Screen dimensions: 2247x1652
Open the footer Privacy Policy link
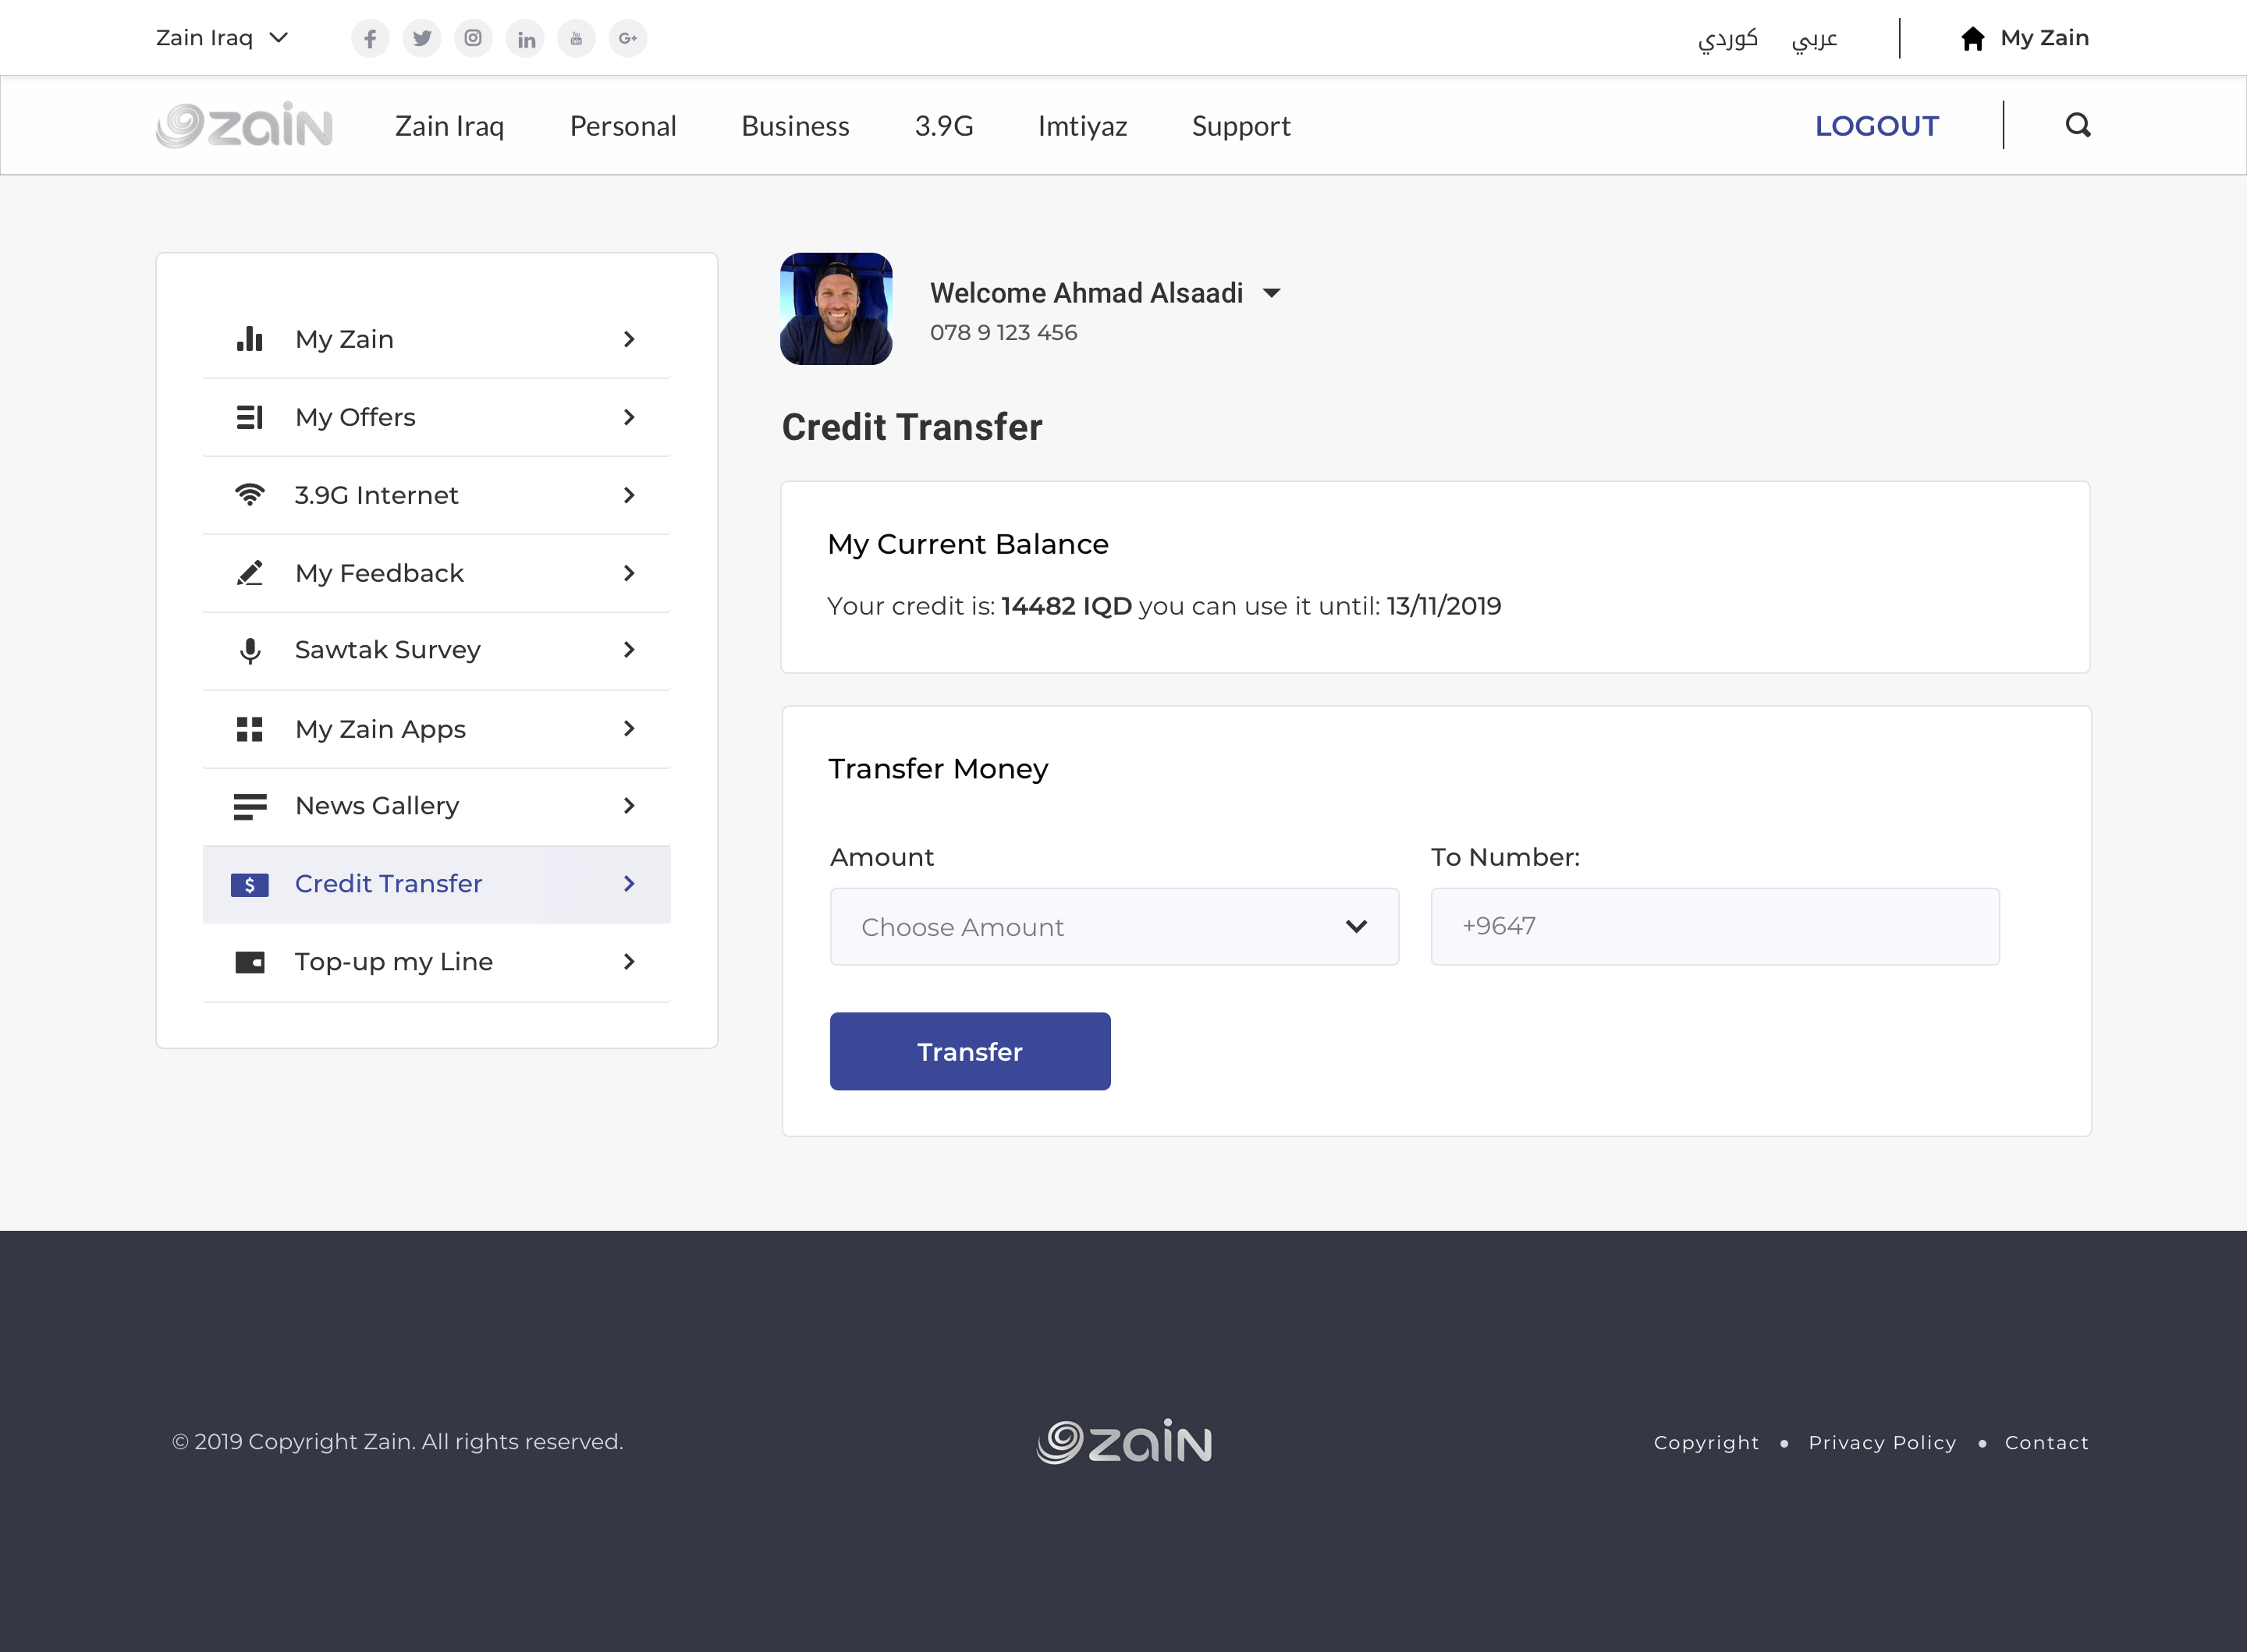[1882, 1442]
